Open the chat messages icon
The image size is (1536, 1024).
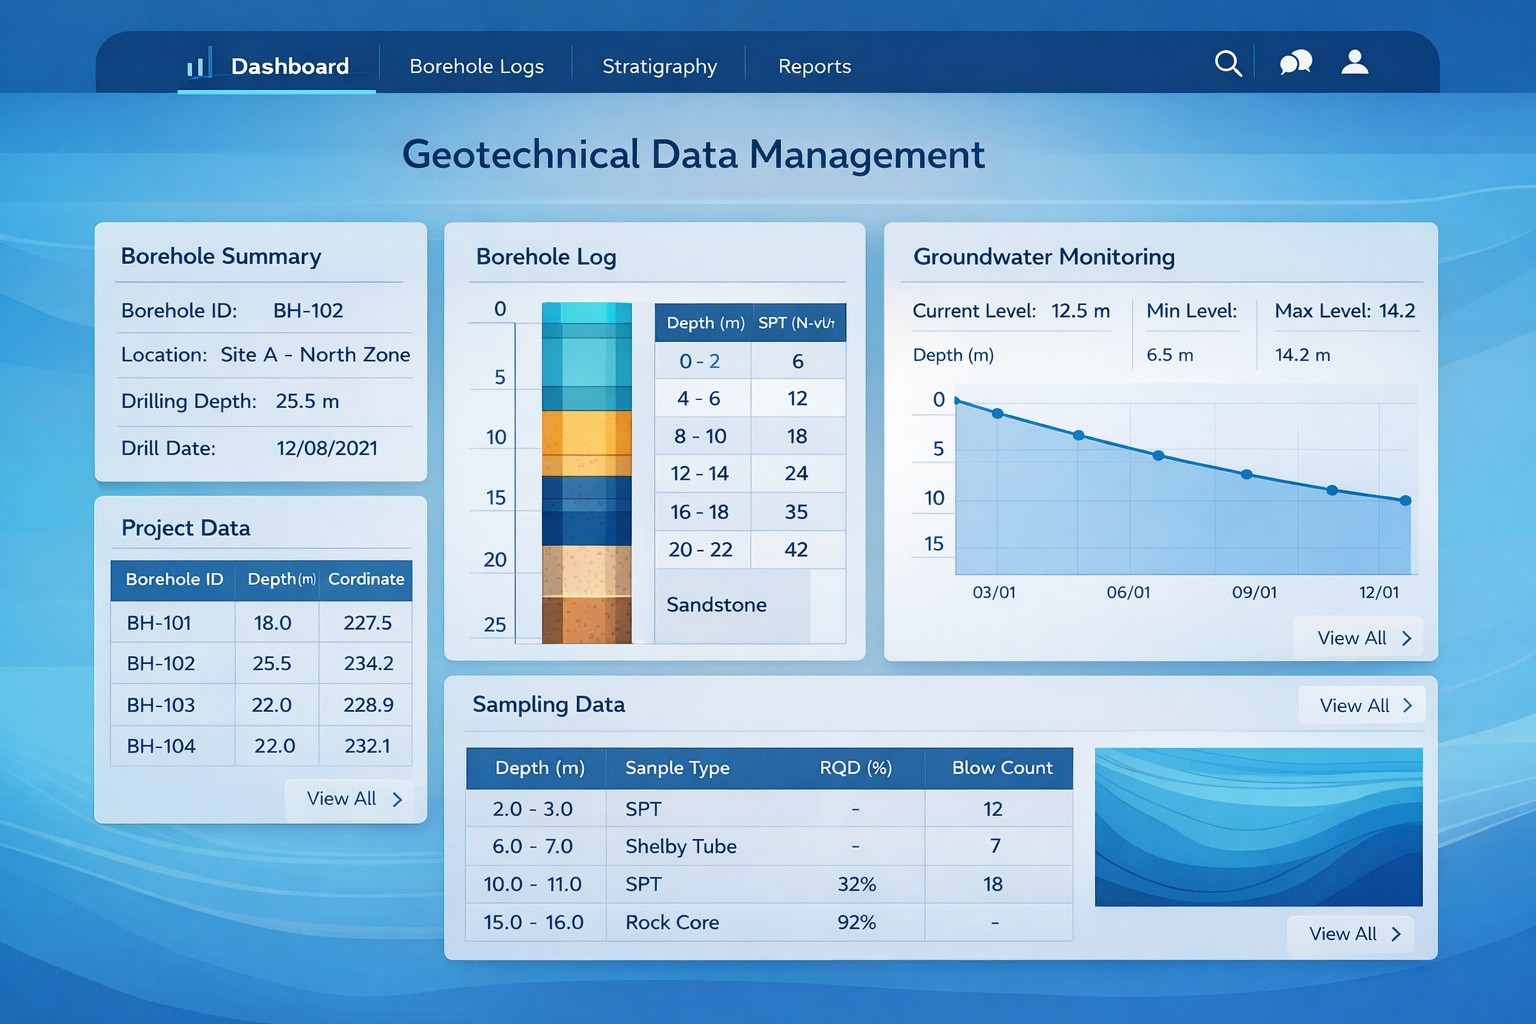click(1295, 62)
